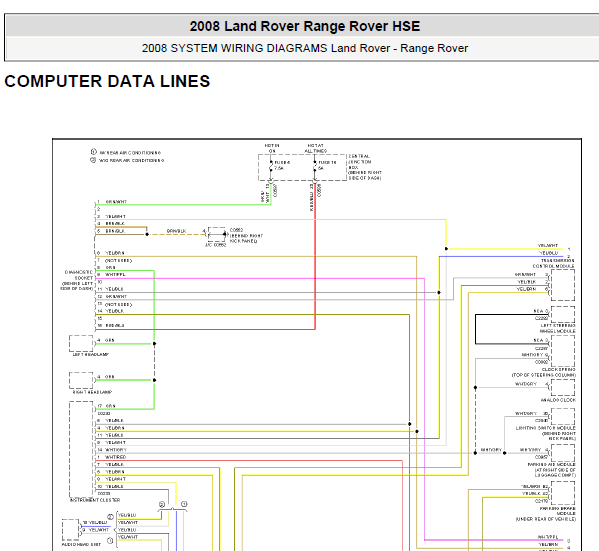Click the 'LEFT STEERING WHEEL MODULE' label
Image resolution: width=599 pixels, height=551 pixels.
[x=557, y=328]
